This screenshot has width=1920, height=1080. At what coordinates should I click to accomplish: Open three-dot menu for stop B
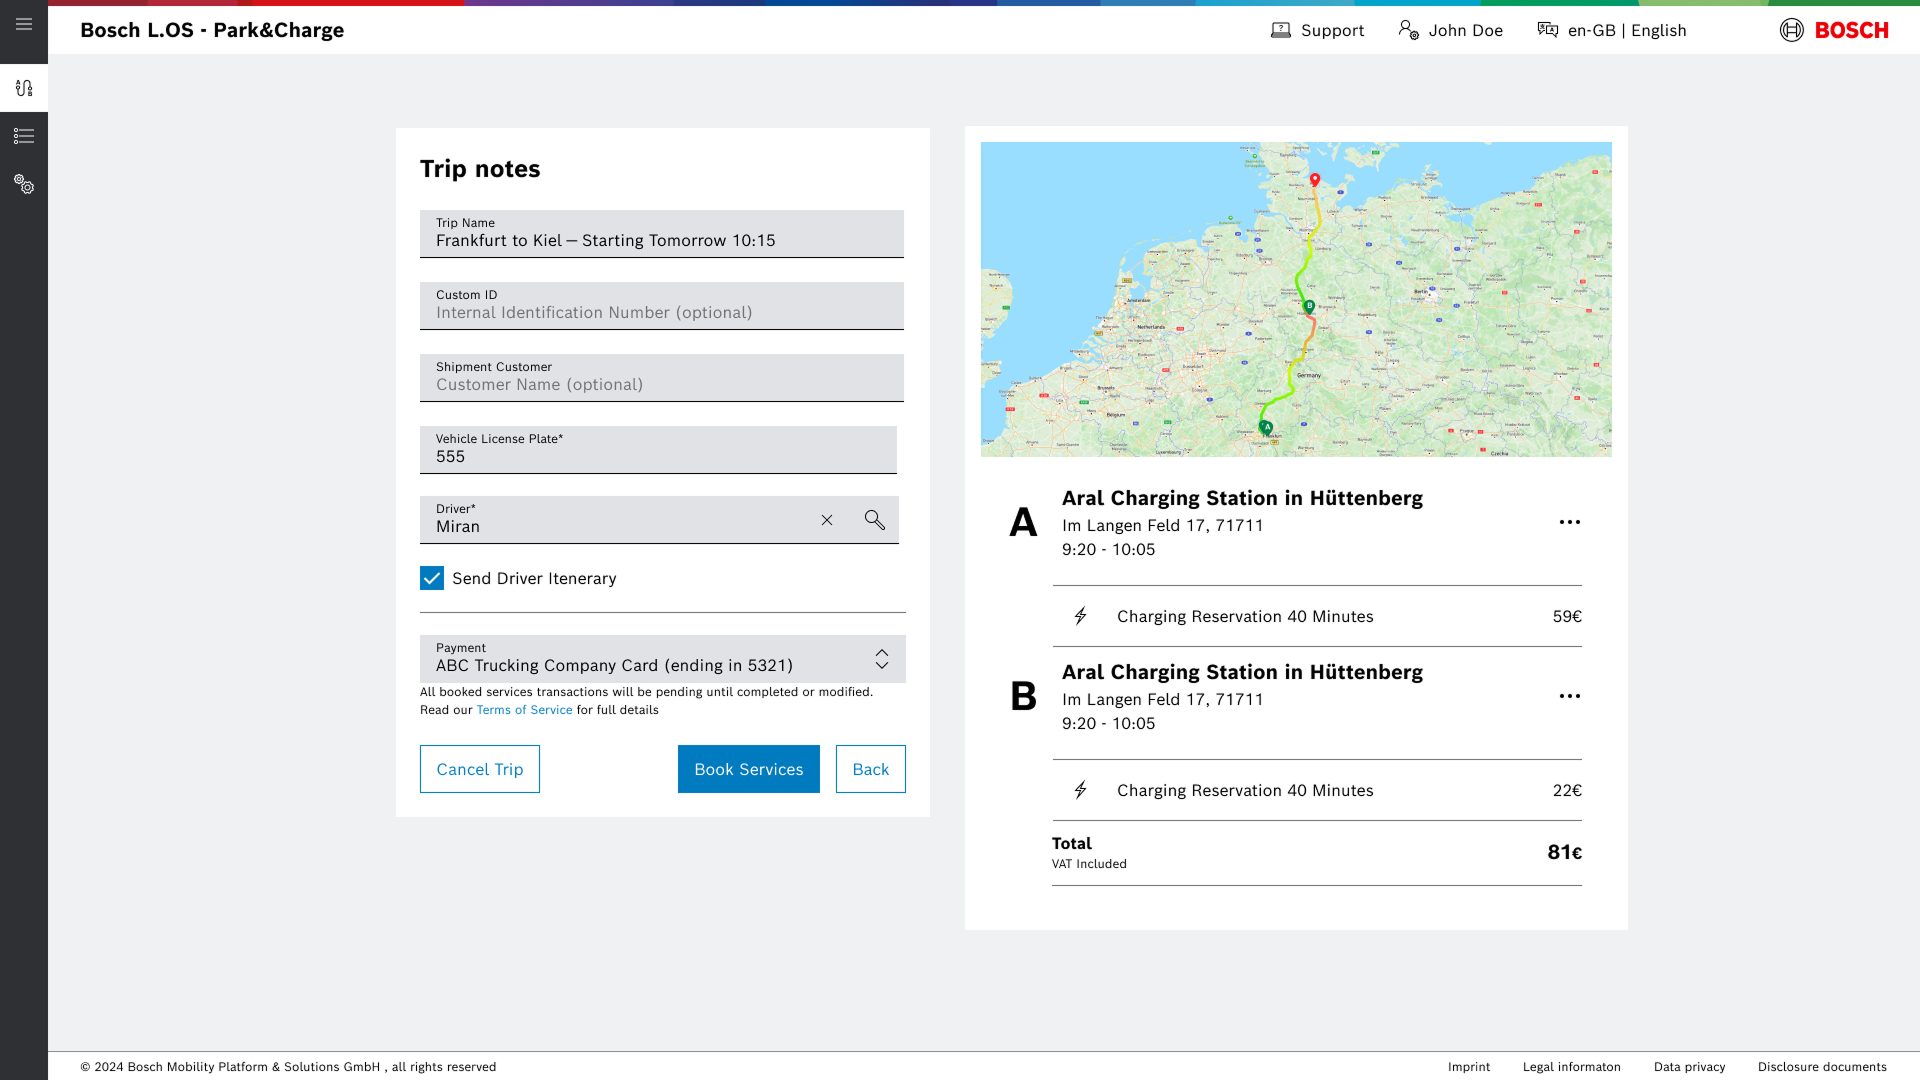point(1569,696)
